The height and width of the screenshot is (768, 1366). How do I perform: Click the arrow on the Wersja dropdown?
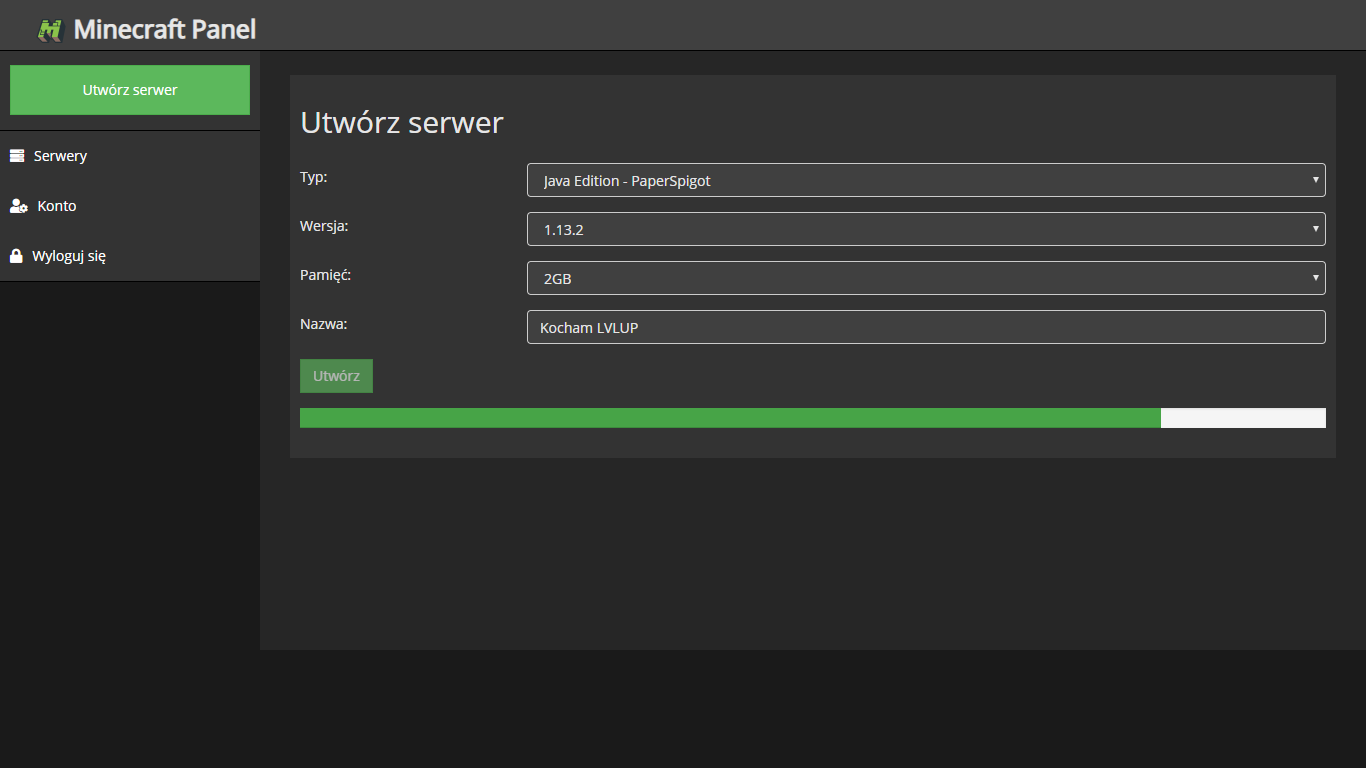pyautogui.click(x=1315, y=229)
